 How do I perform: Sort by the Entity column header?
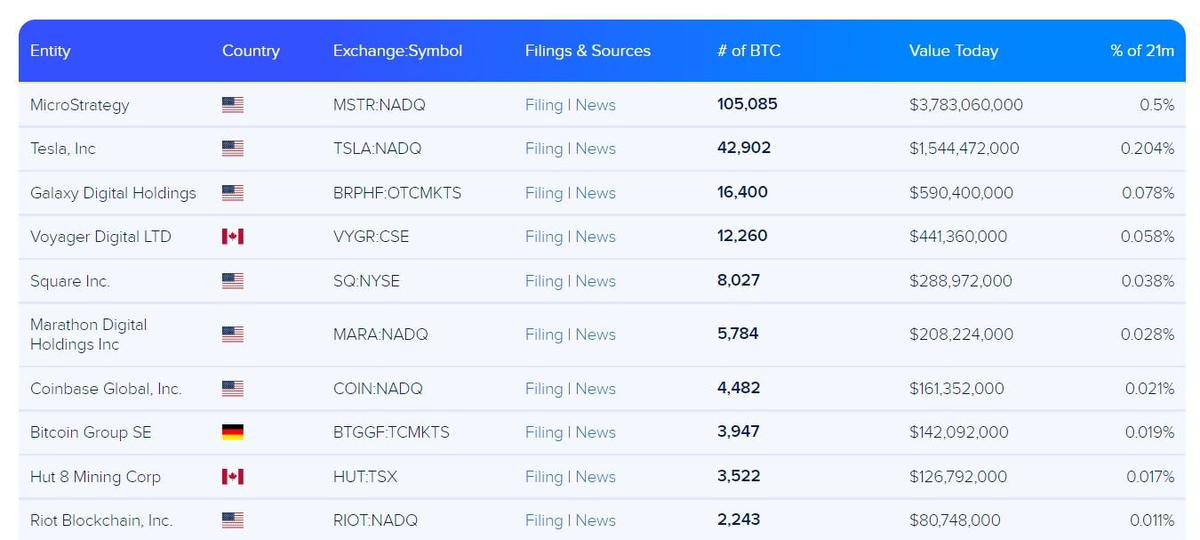(x=50, y=51)
